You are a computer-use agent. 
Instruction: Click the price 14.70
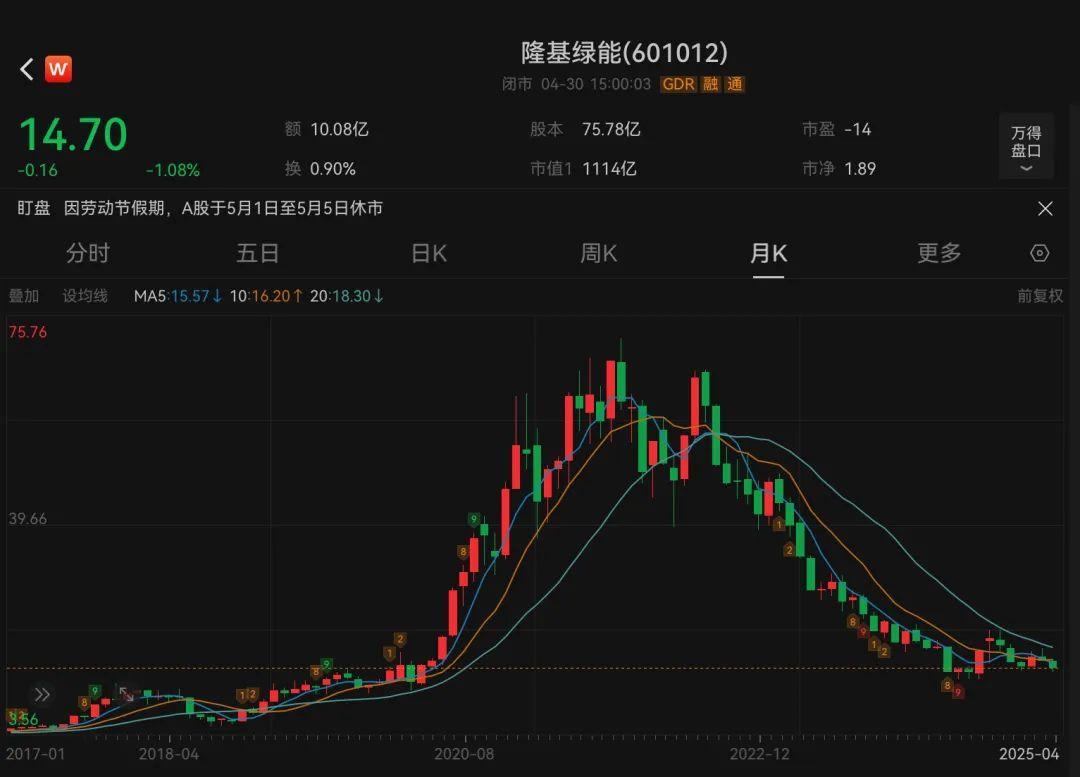(73, 134)
